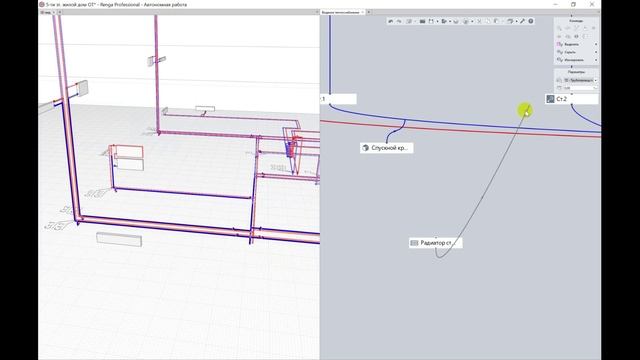Close the Водяное отопление tab
Image resolution: width=640 pixels, height=360 pixels.
click(x=362, y=12)
